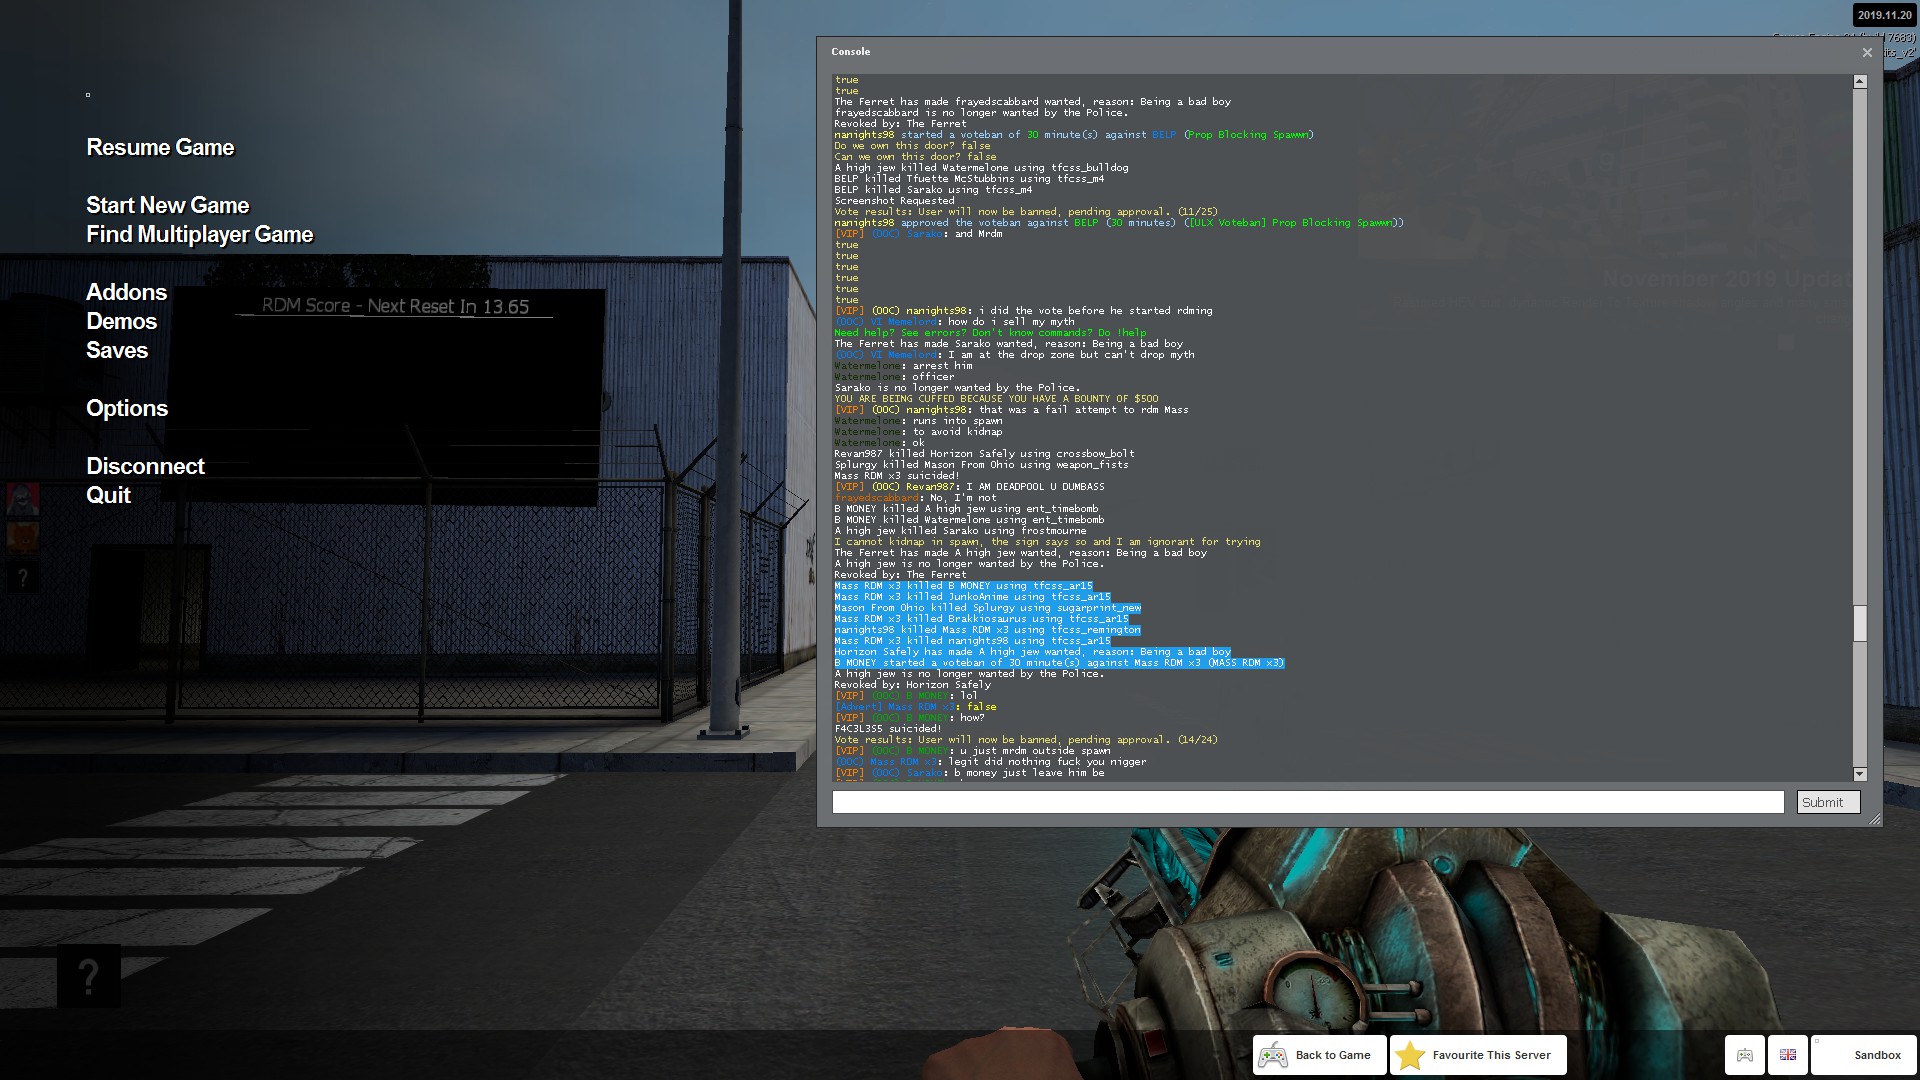Click "Sarako is no longer wanted" line
Viewport: 1920px width, 1080px height.
(957, 388)
